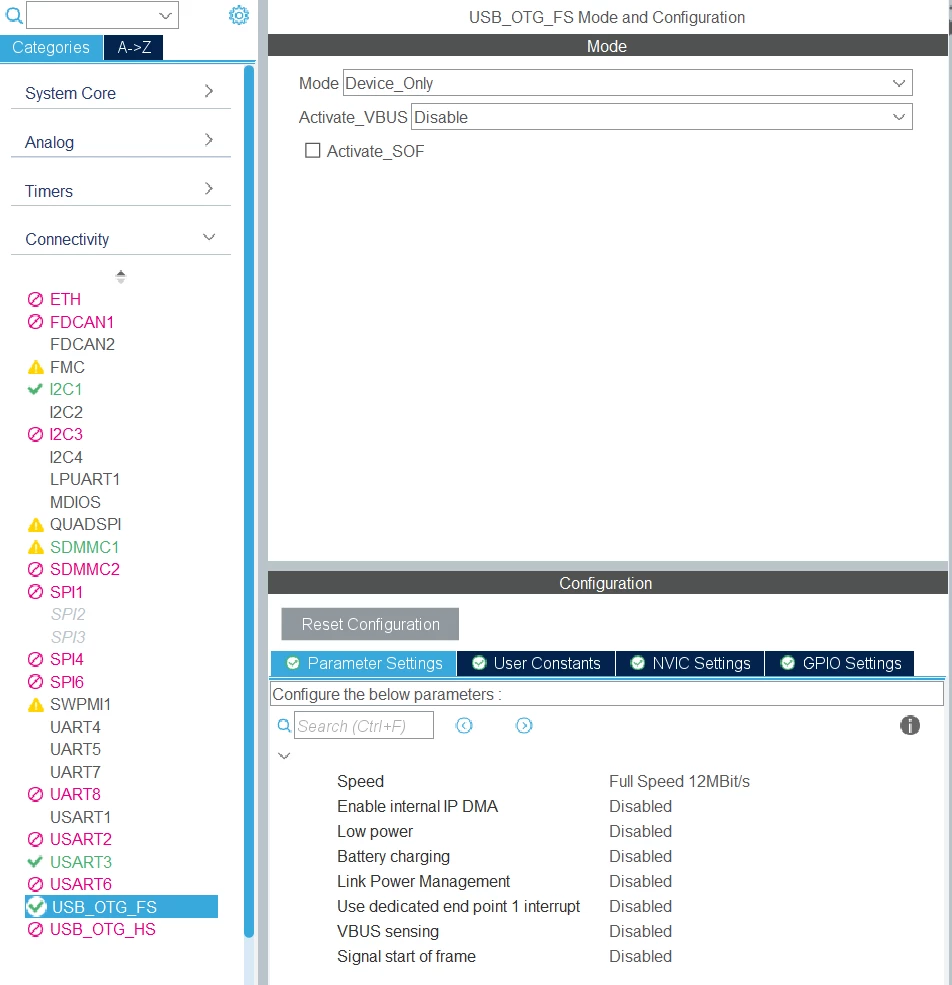Expand the Timers category

coord(121,191)
